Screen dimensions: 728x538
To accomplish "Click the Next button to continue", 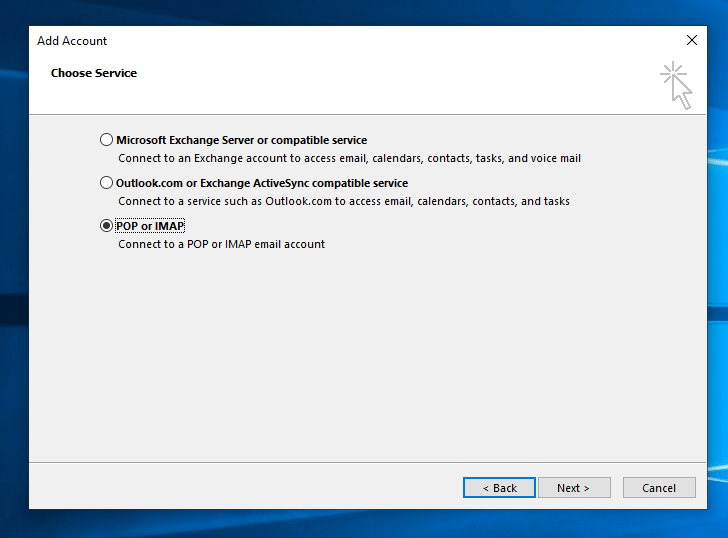I will click(x=573, y=488).
